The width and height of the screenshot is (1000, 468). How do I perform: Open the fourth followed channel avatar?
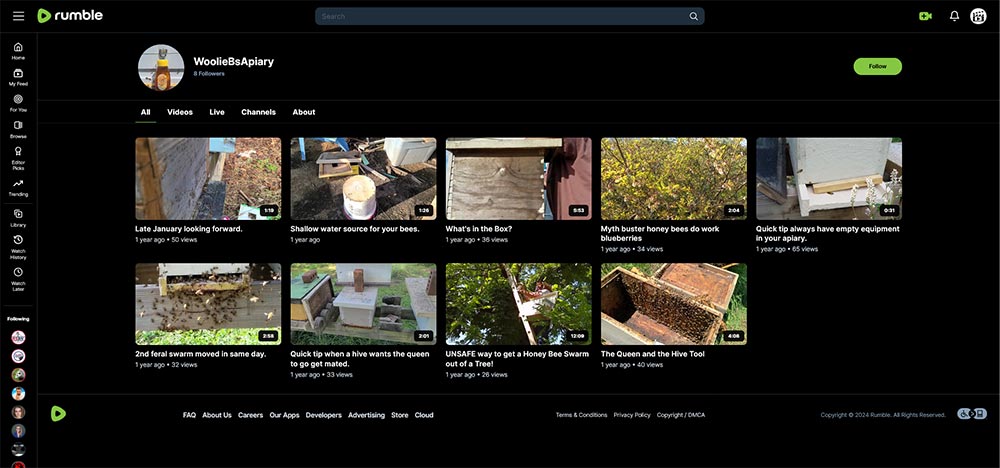(x=18, y=393)
